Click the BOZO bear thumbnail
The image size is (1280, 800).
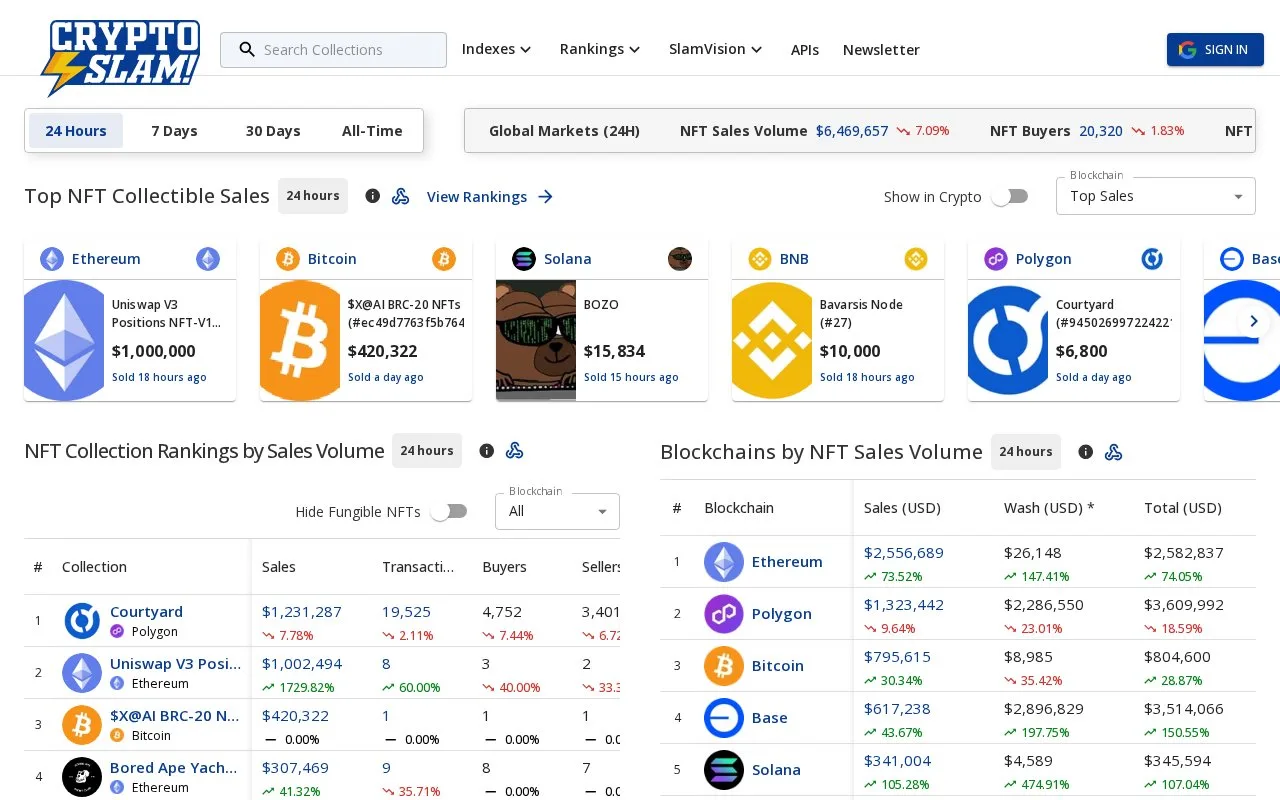click(536, 340)
